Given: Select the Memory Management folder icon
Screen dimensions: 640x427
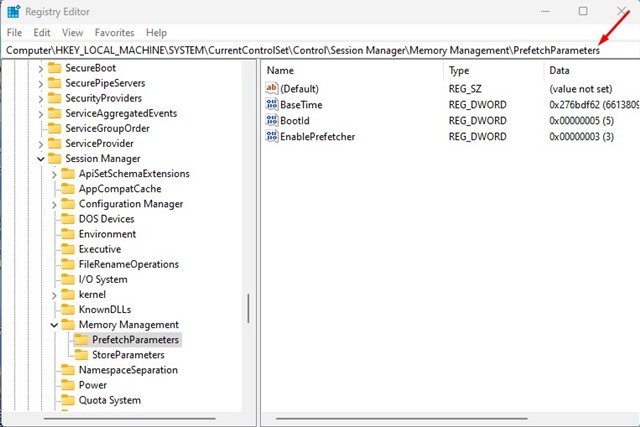Looking at the screenshot, I should pyautogui.click(x=68, y=325).
